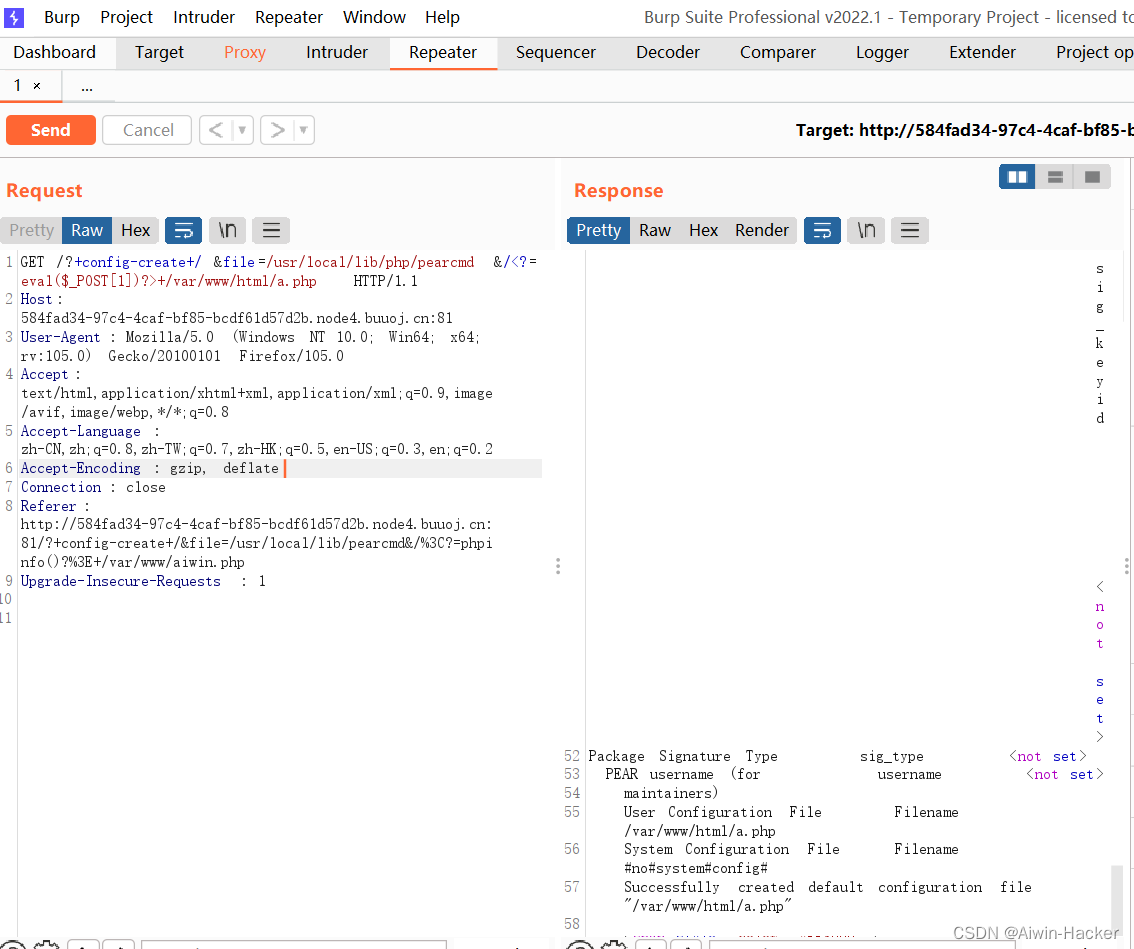The width and height of the screenshot is (1134, 949).
Task: Switch to the Extender tab
Action: (982, 53)
